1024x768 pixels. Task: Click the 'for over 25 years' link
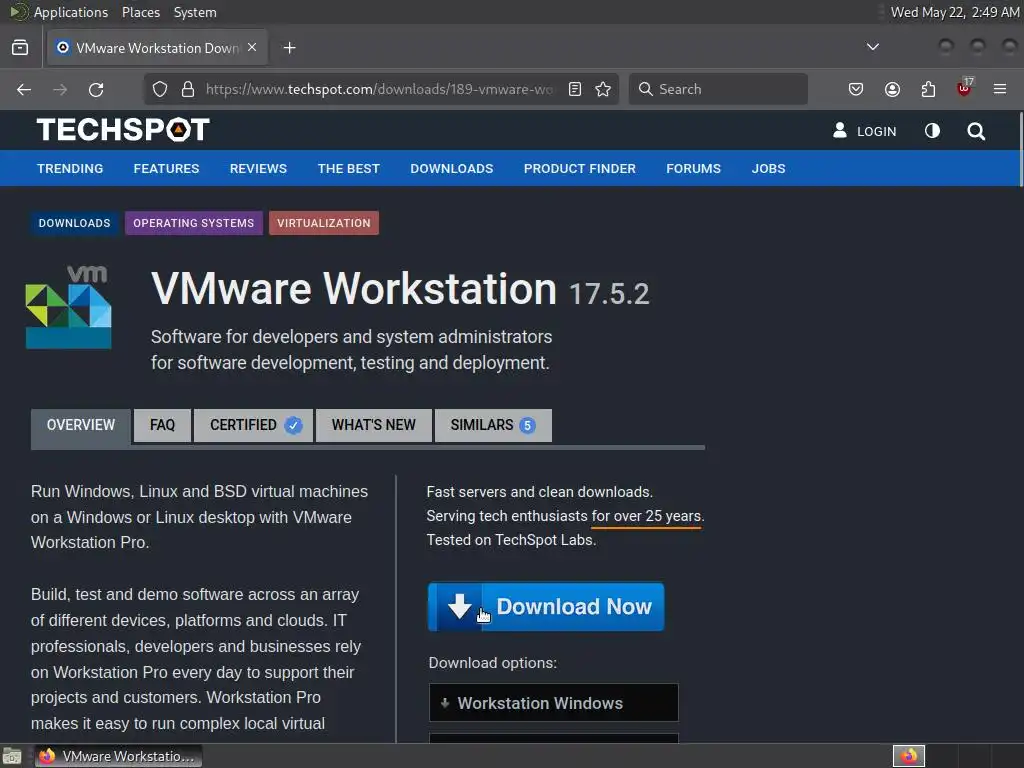(646, 516)
